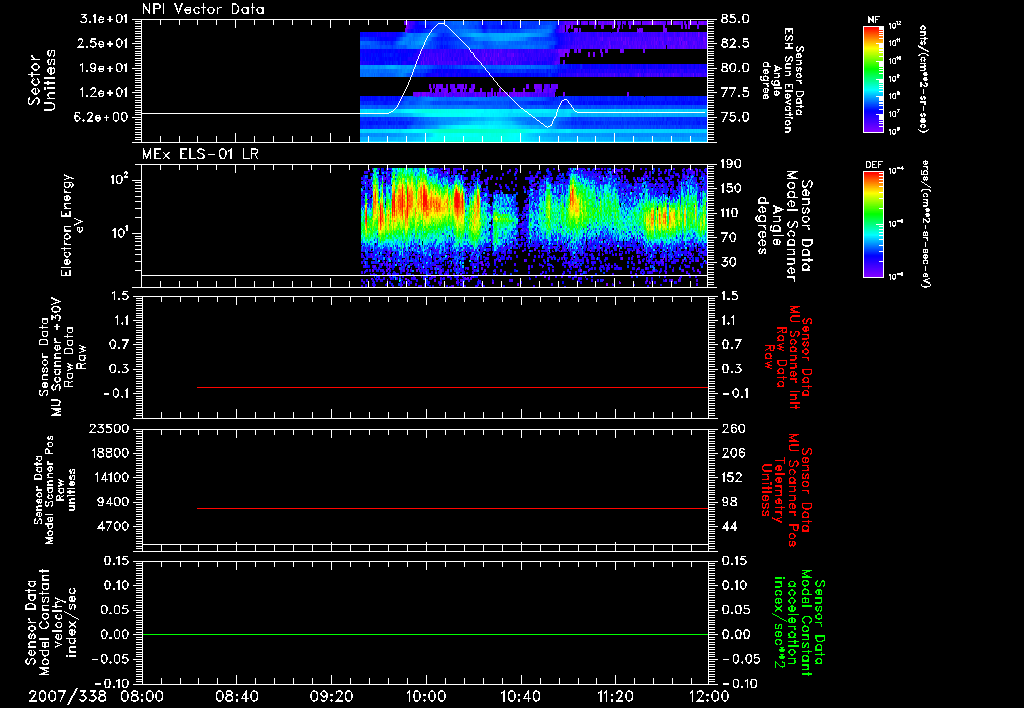Screen dimensions: 1024x708
Task: Click the 98 telemetry tick value
Action: (x=729, y=502)
